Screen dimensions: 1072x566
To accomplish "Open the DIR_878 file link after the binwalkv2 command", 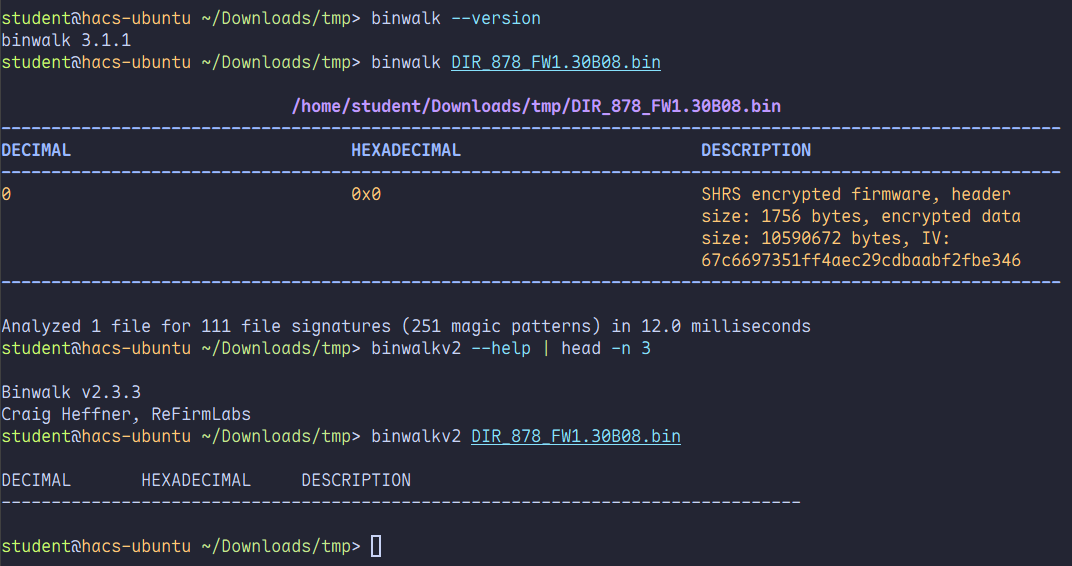I will (x=575, y=436).
